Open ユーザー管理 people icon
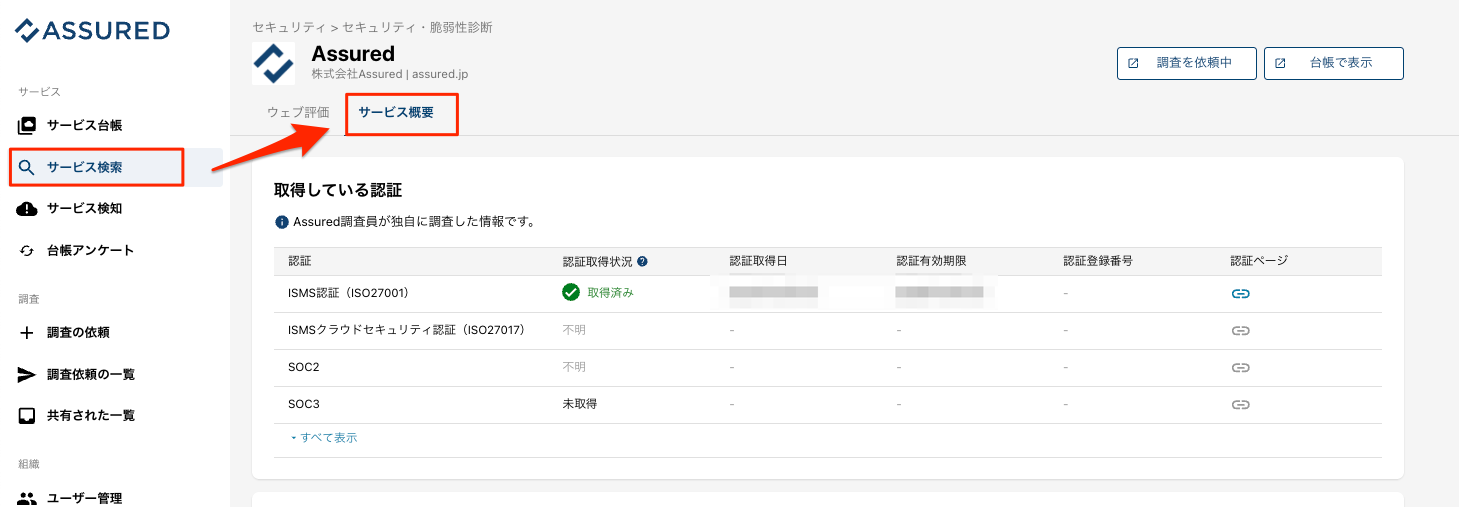 [x=27, y=498]
